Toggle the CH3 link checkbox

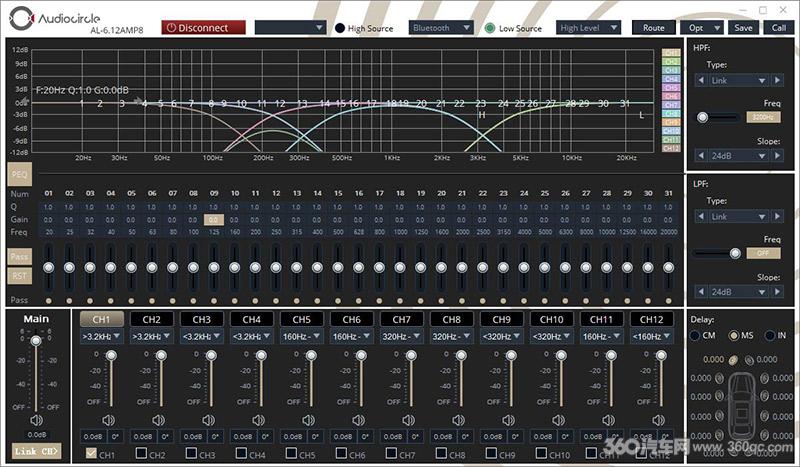[191, 453]
